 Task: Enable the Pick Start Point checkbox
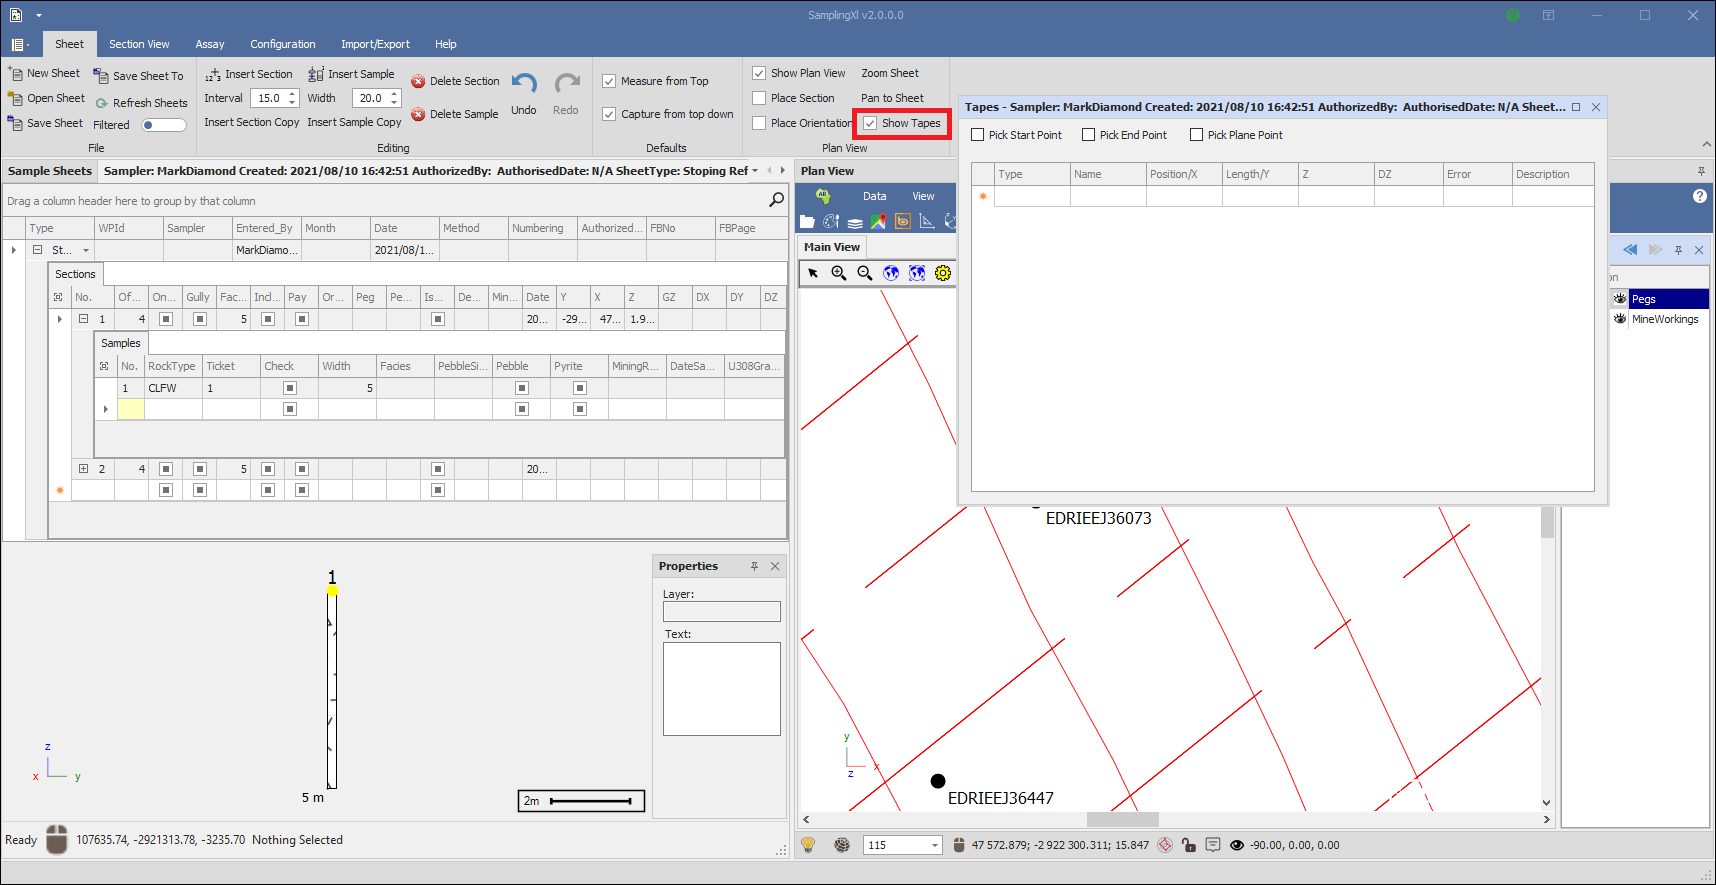(978, 135)
